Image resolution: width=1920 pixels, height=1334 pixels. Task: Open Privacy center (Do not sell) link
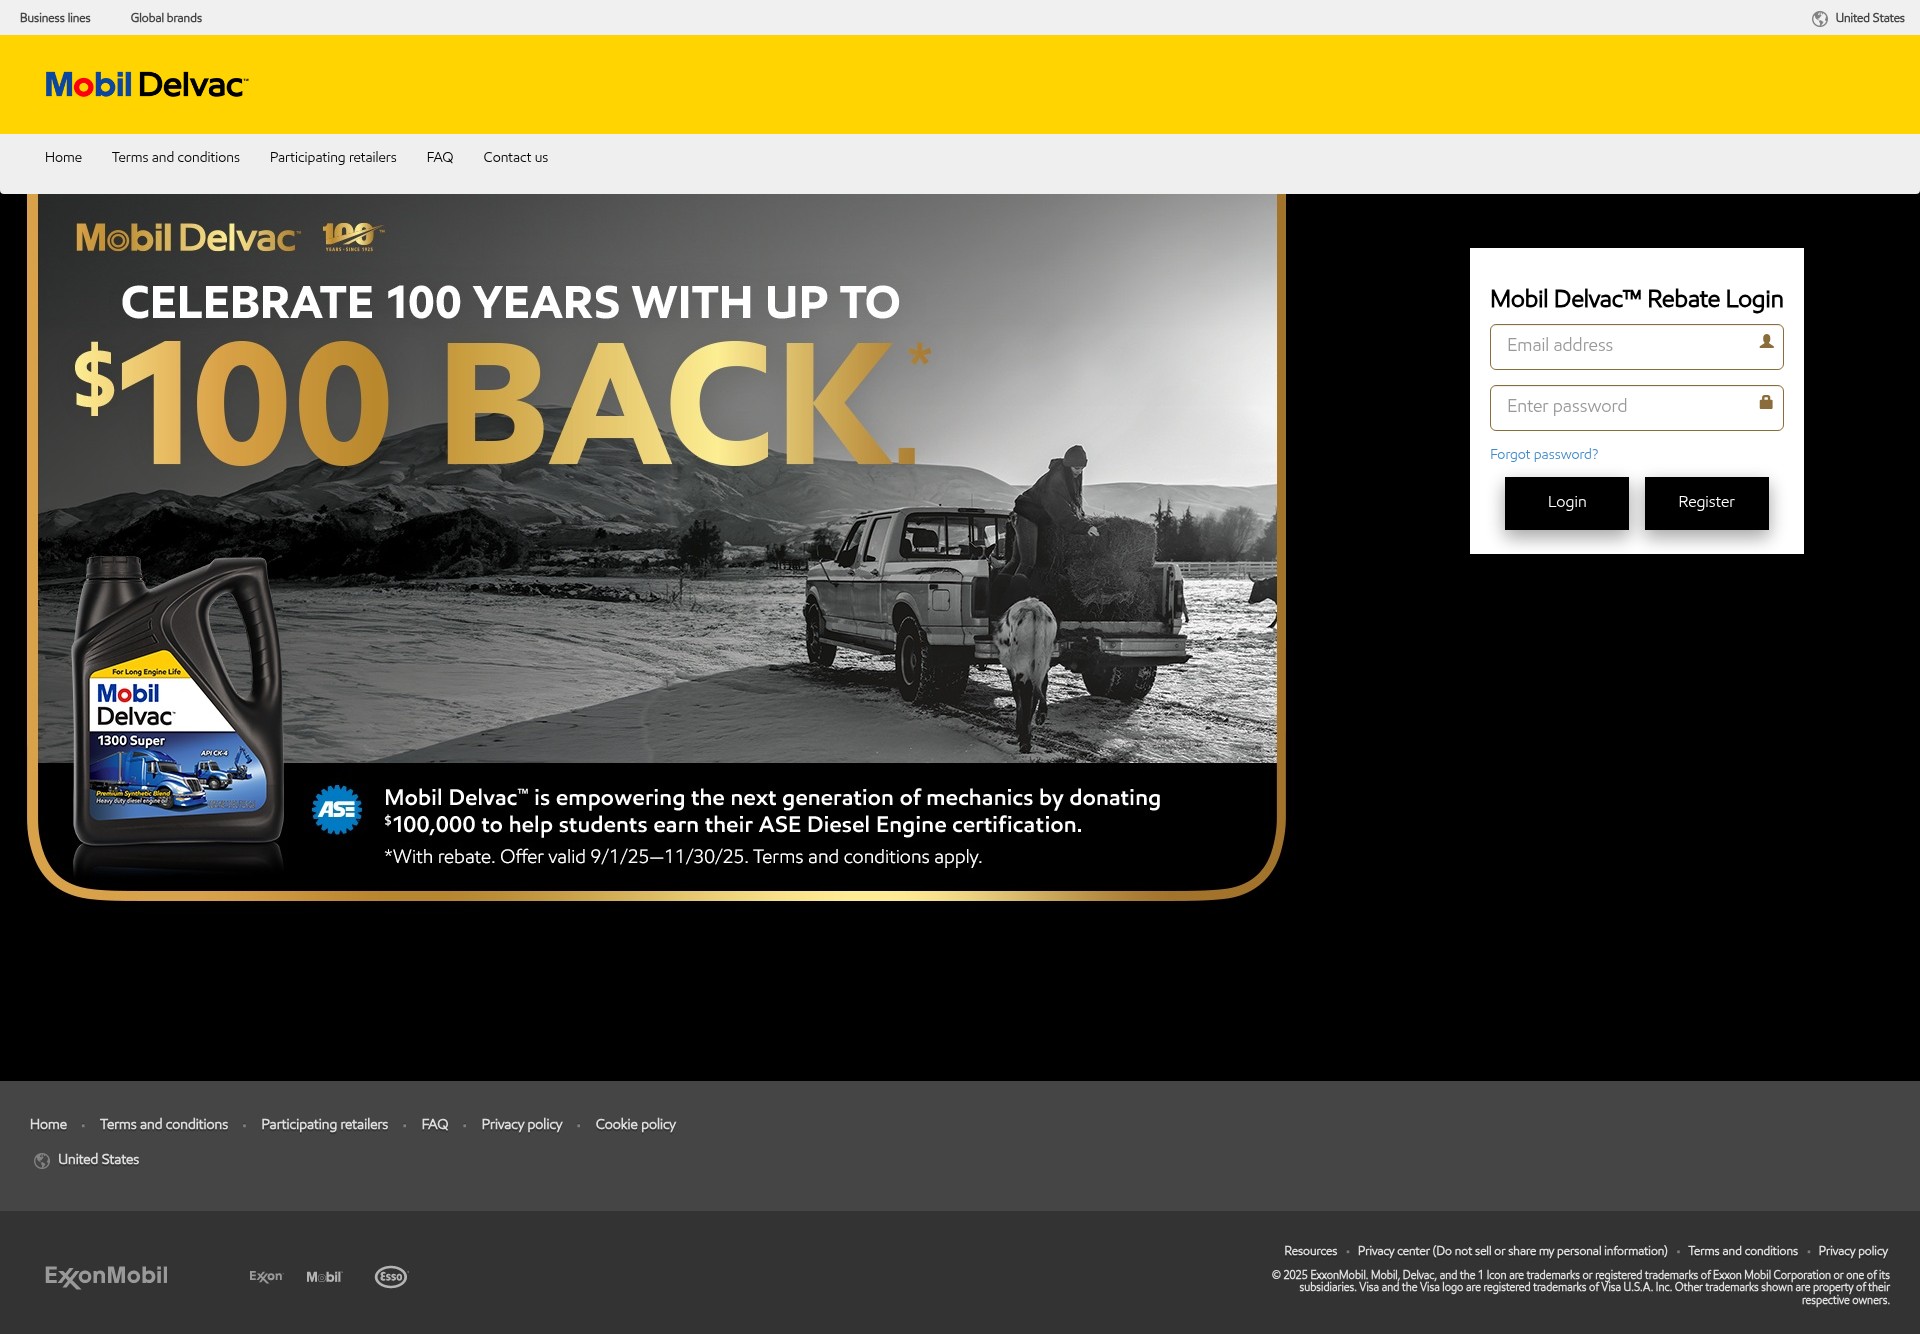1512,1251
